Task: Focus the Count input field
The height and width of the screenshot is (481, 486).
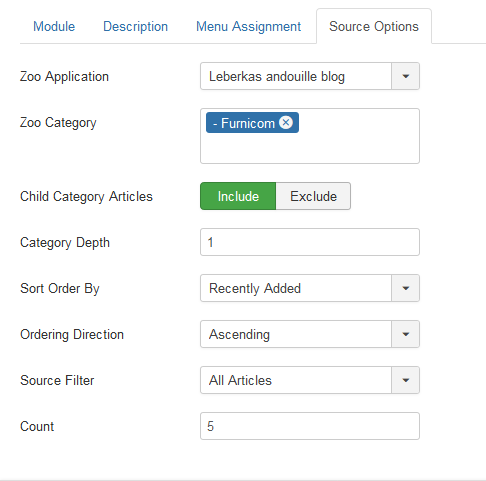Action: click(x=310, y=426)
